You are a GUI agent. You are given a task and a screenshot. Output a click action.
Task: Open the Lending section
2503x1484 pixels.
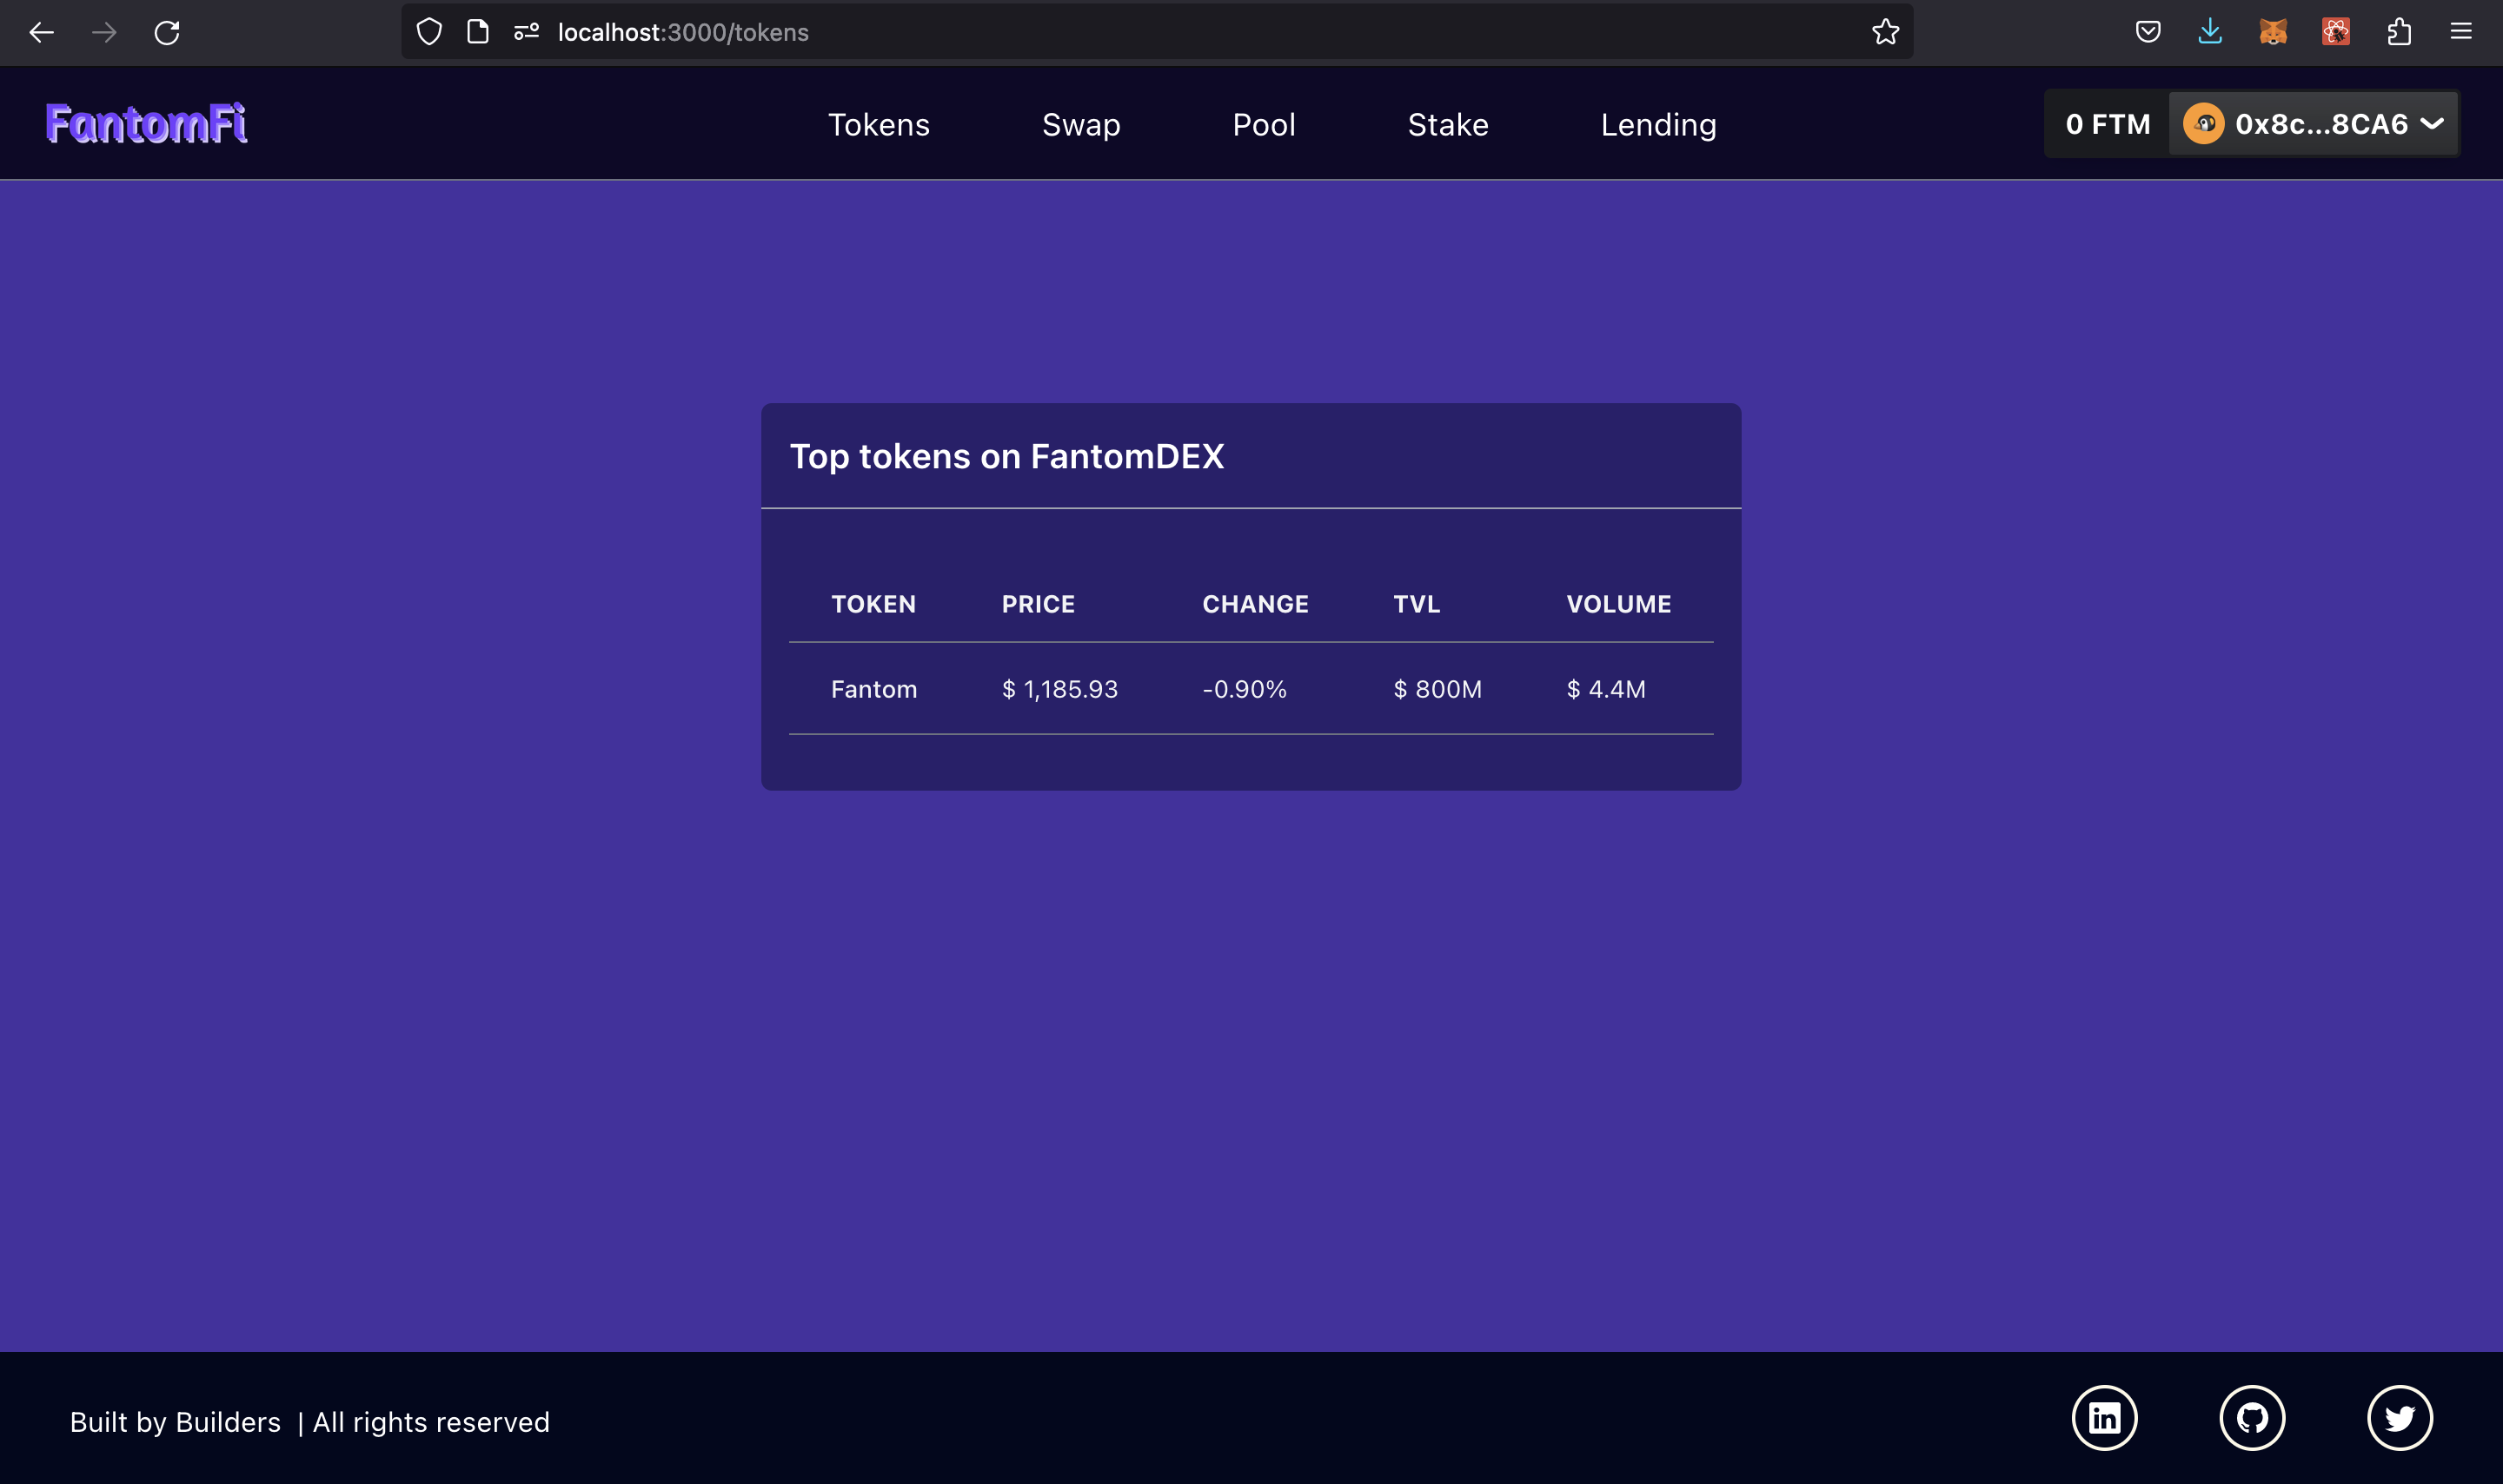coord(1657,124)
